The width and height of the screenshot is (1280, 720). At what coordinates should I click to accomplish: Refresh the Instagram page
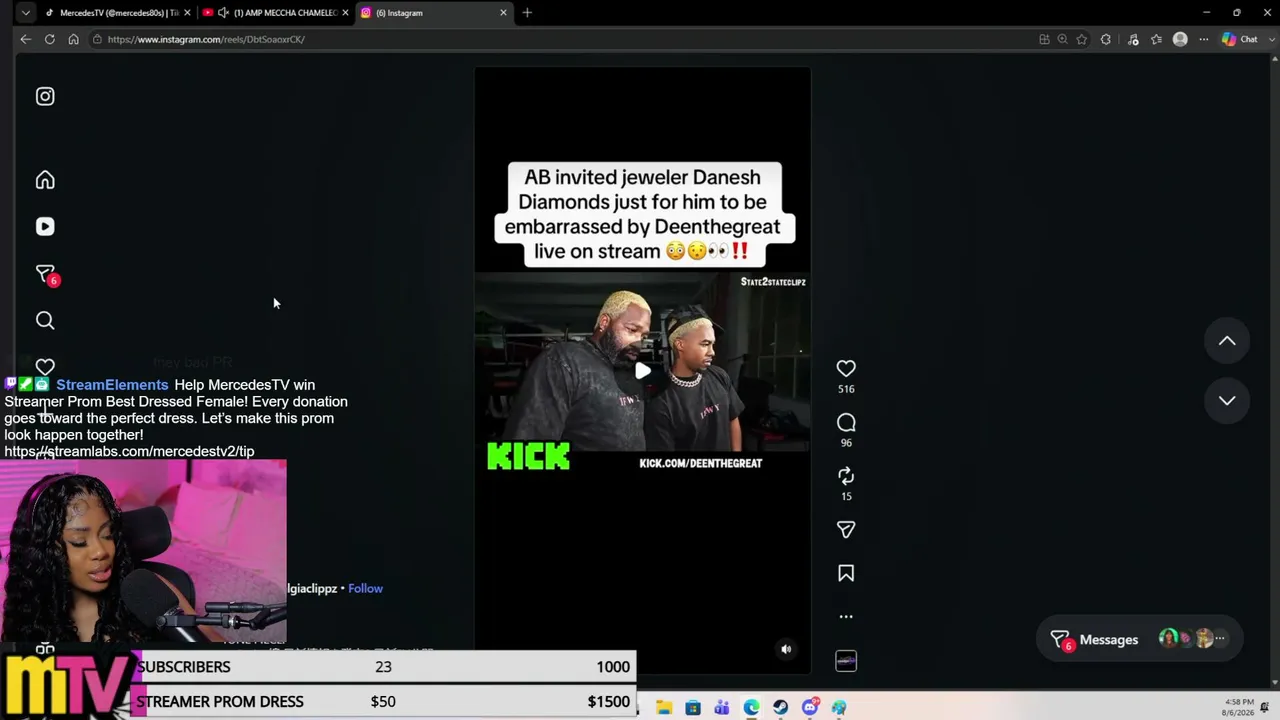click(x=49, y=39)
